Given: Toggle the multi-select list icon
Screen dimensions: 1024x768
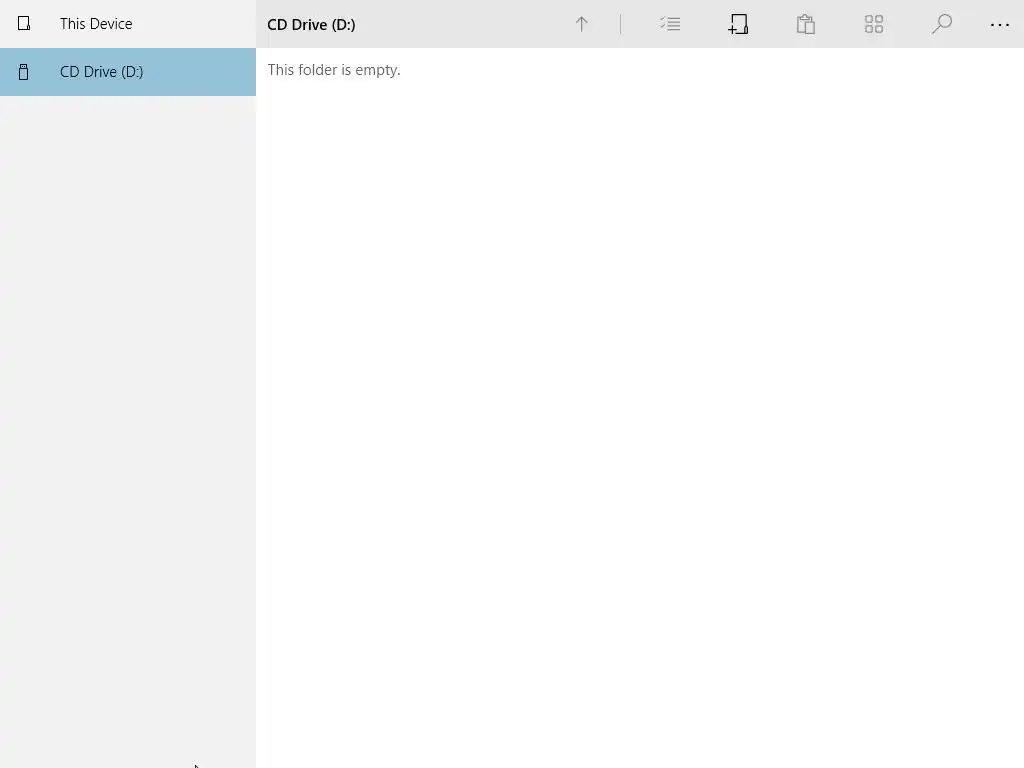Looking at the screenshot, I should pyautogui.click(x=670, y=24).
